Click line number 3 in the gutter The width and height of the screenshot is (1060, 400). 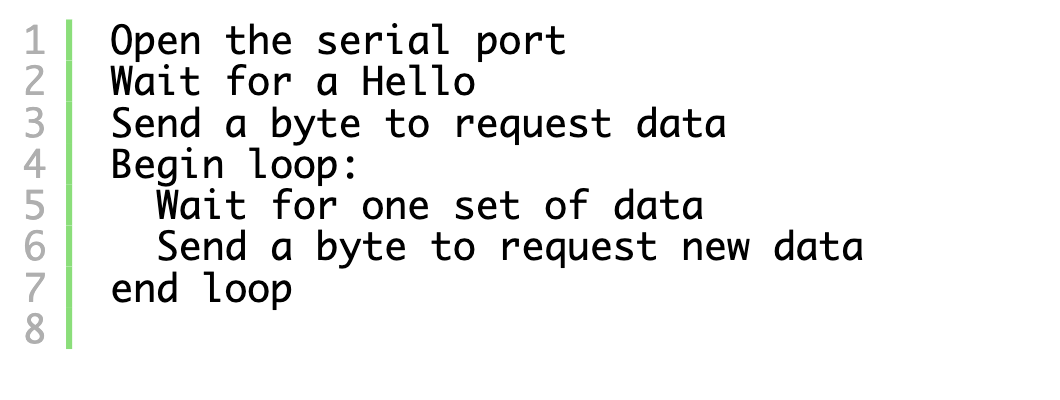tap(34, 123)
